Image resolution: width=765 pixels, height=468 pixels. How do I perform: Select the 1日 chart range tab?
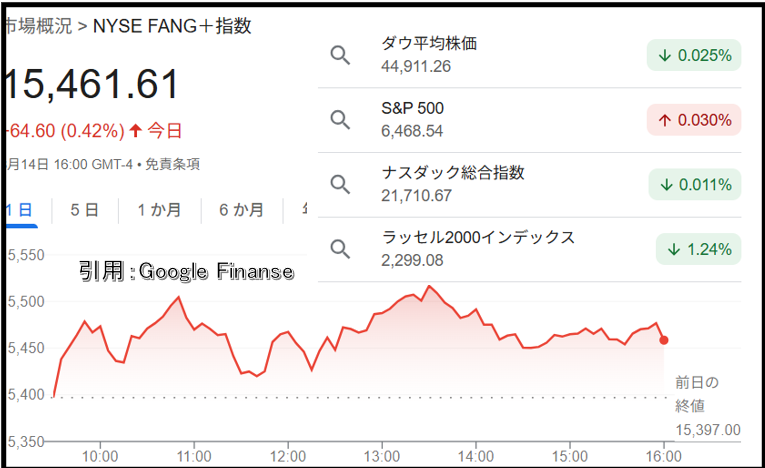(20, 210)
